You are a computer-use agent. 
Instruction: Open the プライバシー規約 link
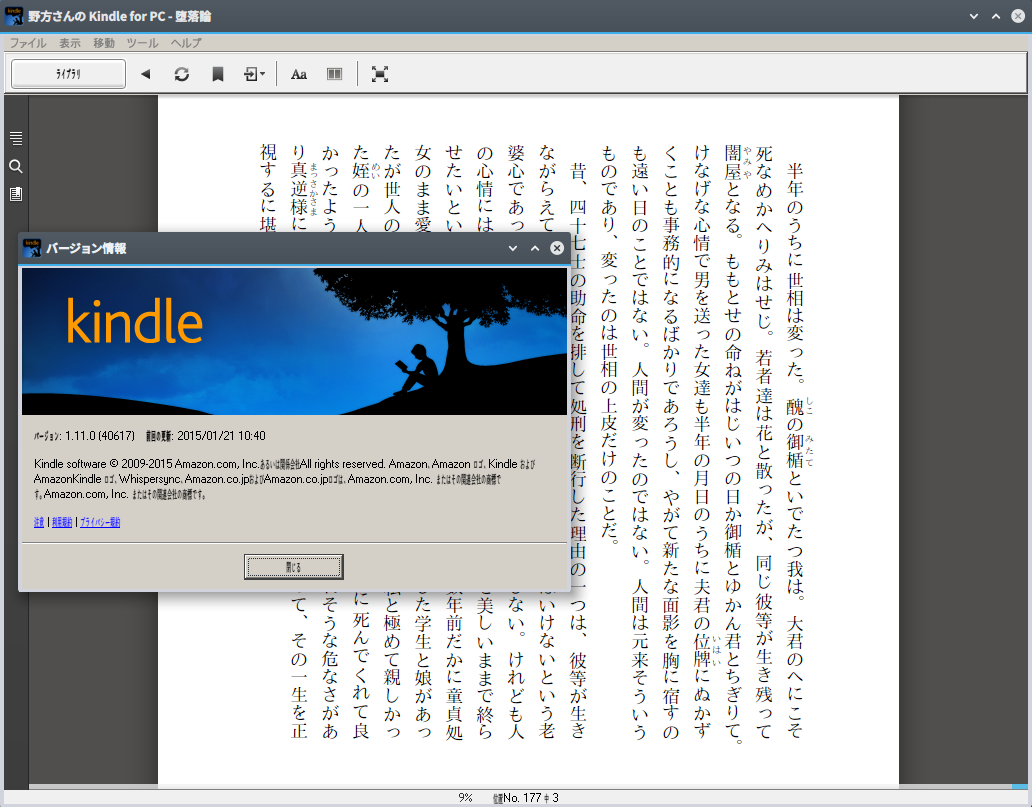coord(100,522)
